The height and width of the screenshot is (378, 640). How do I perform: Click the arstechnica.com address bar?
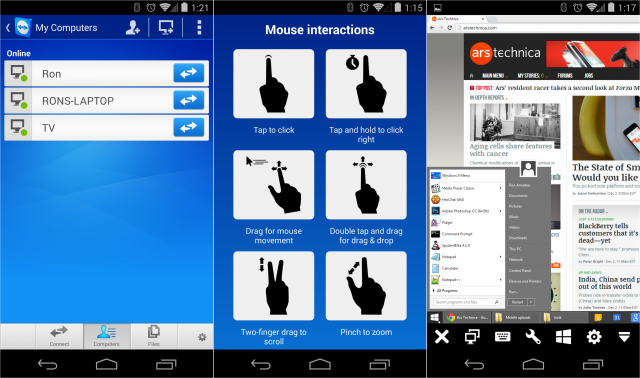click(548, 28)
